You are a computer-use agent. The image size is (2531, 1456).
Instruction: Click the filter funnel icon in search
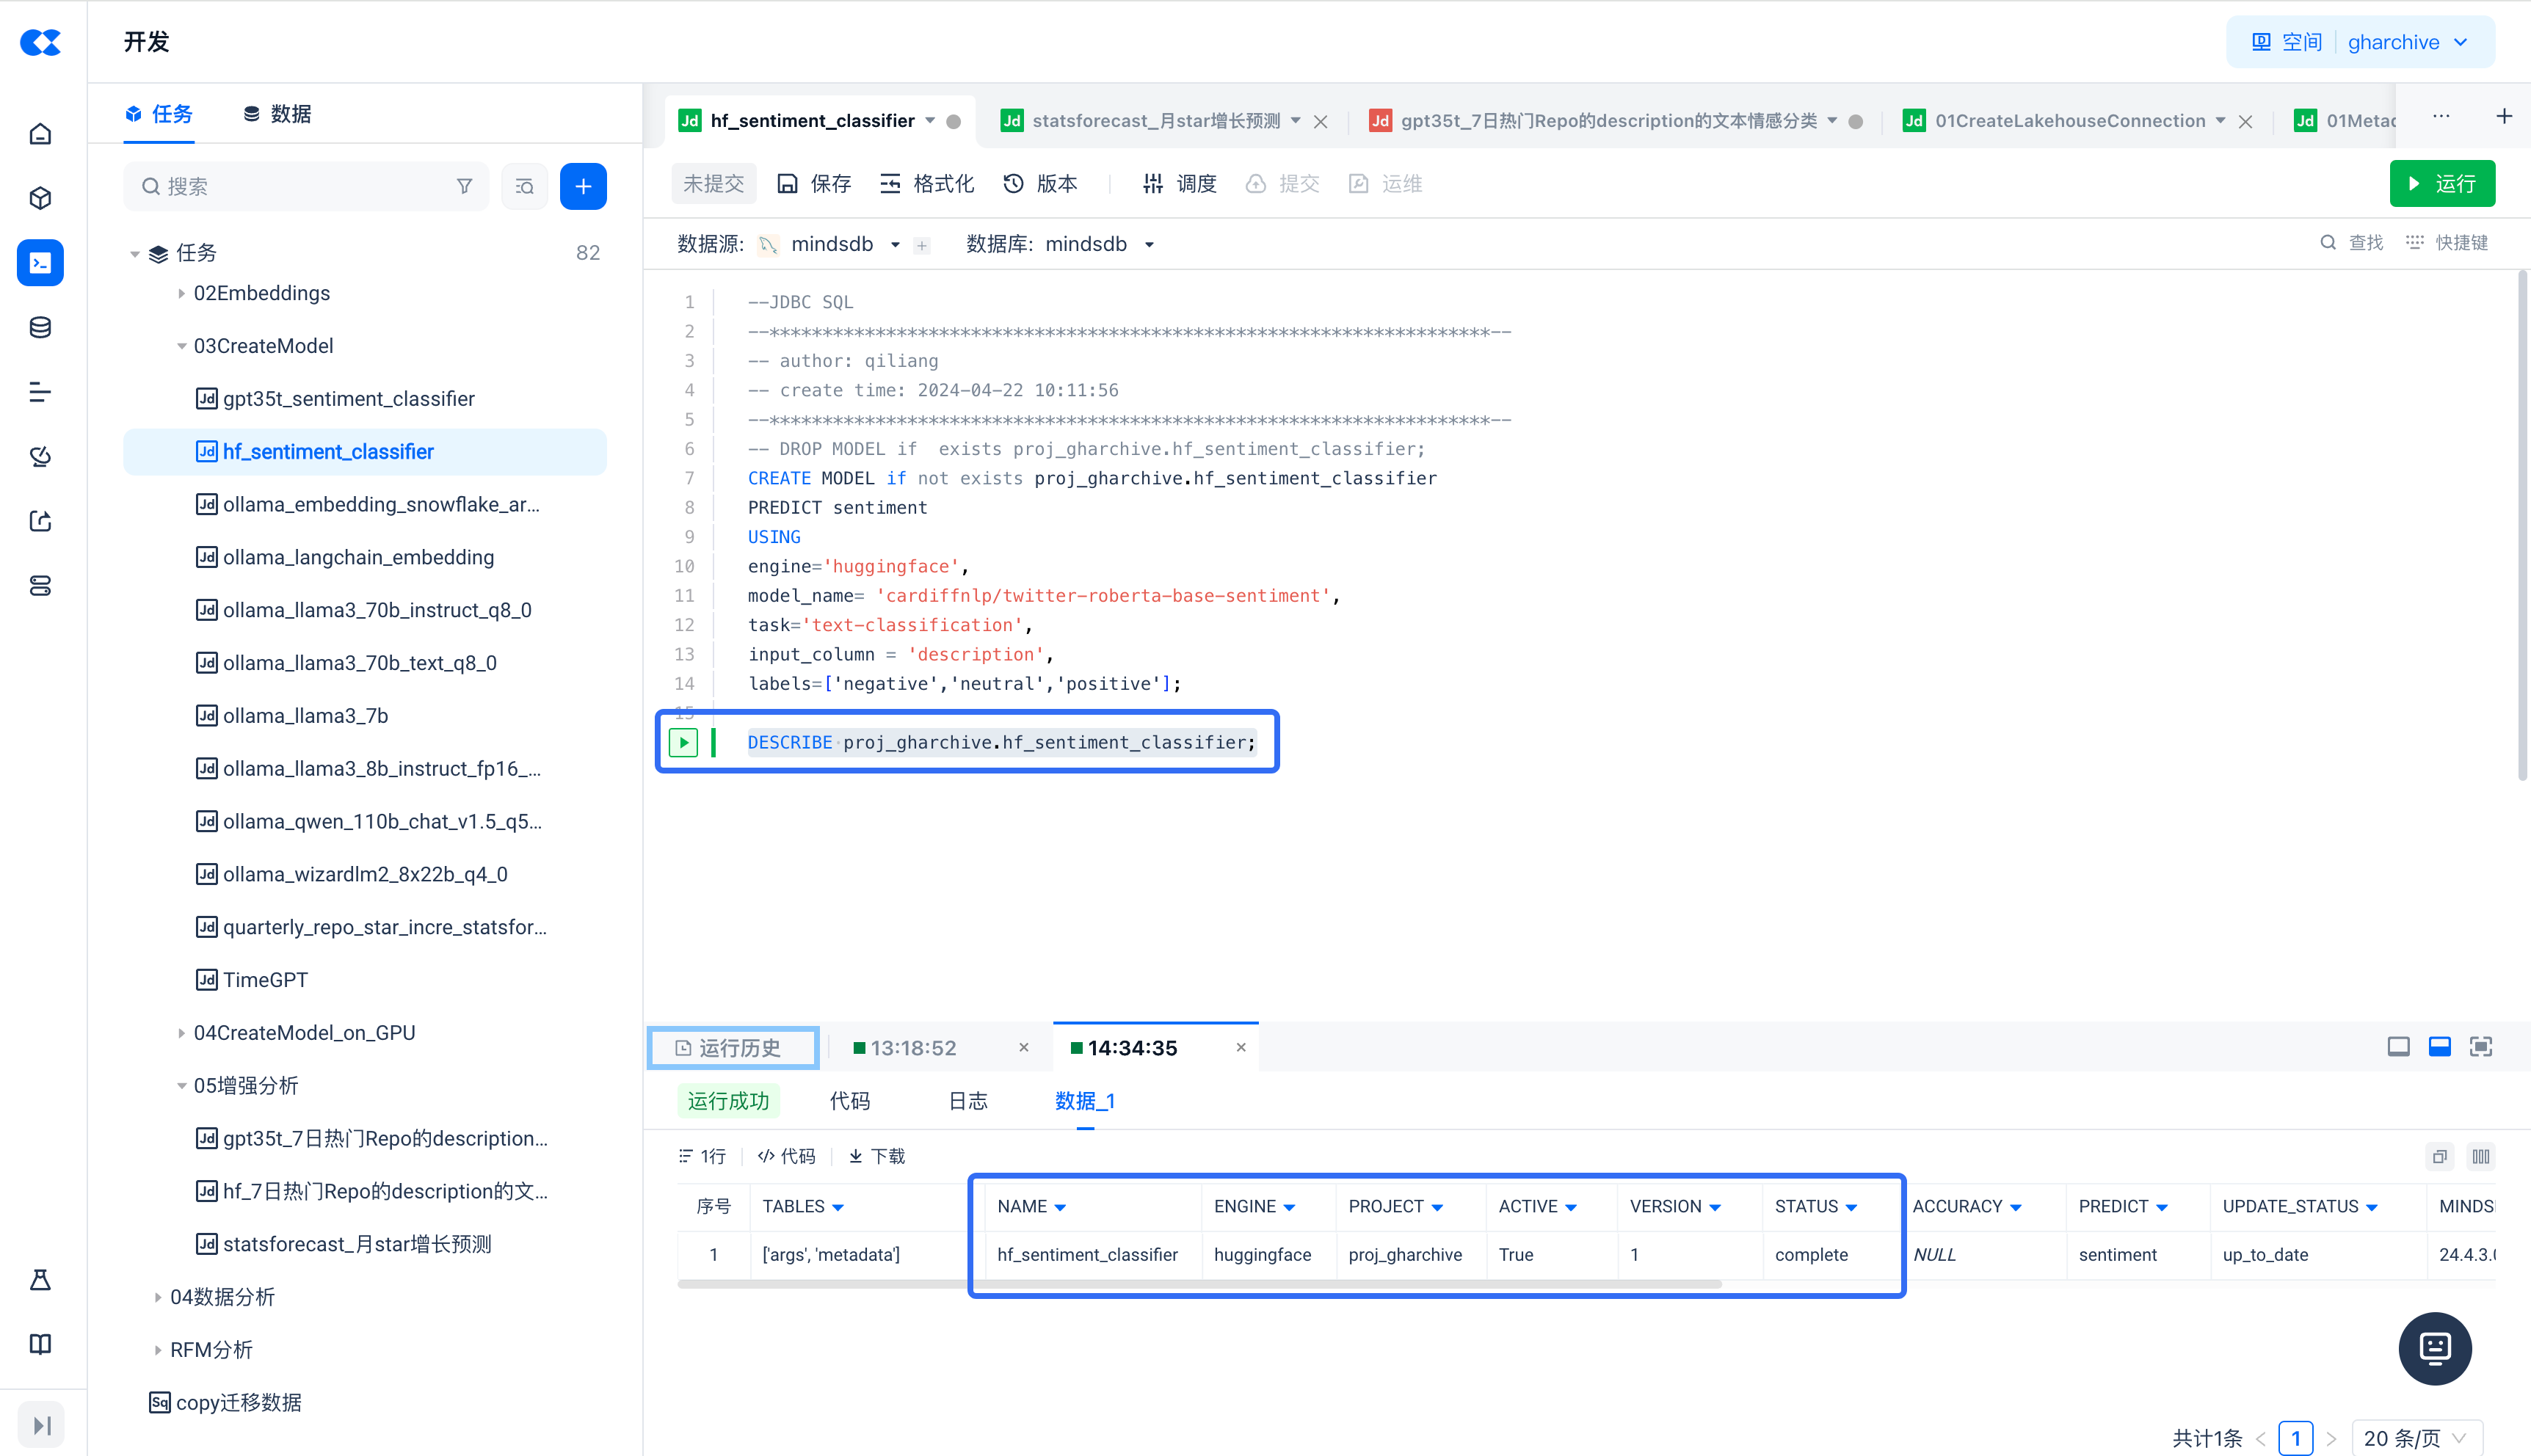click(464, 186)
